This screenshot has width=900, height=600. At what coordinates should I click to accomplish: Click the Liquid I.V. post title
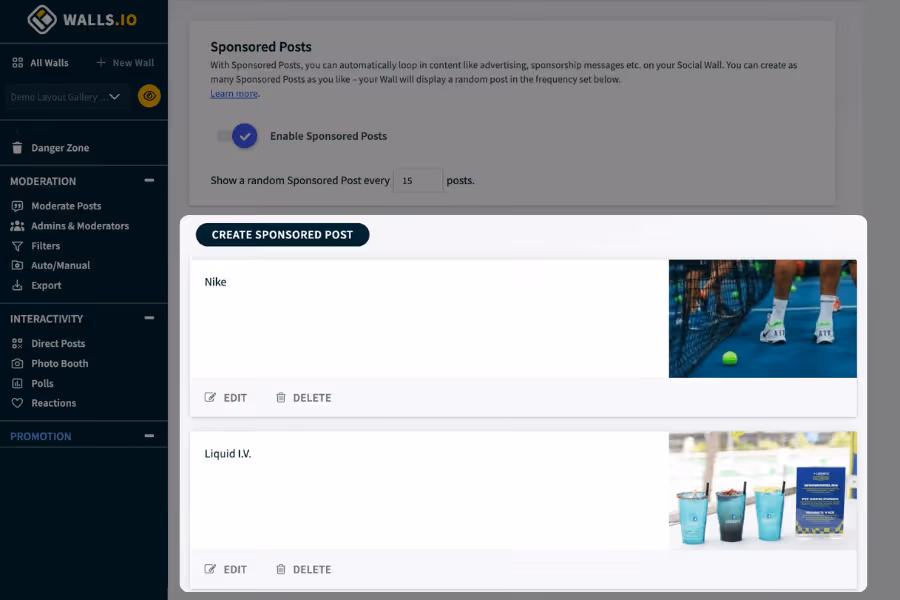228,454
